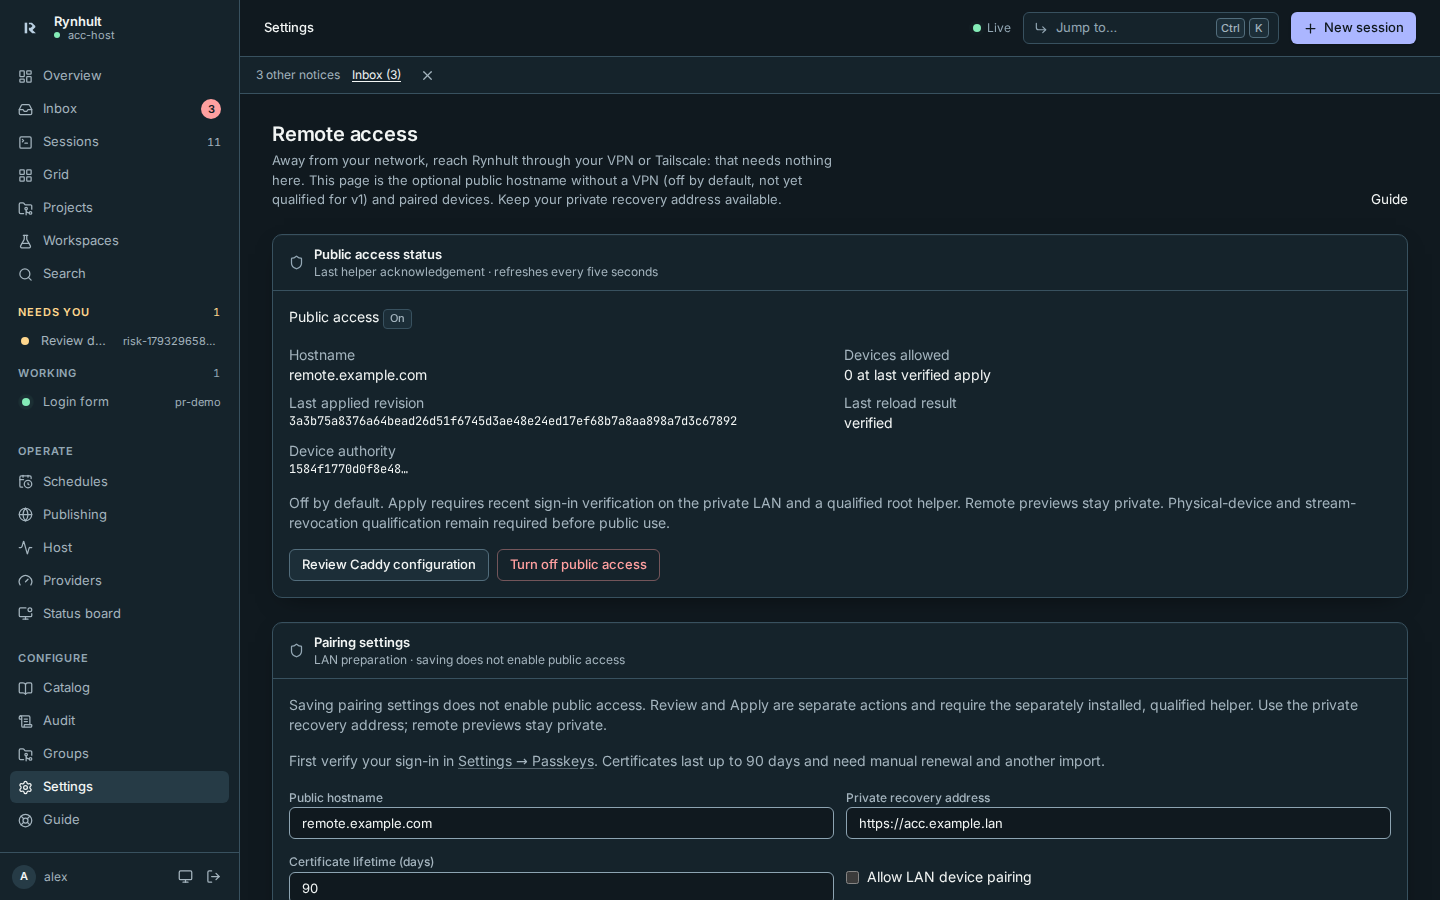Click the Public access 'On' badge
This screenshot has width=1440, height=900.
tap(397, 318)
